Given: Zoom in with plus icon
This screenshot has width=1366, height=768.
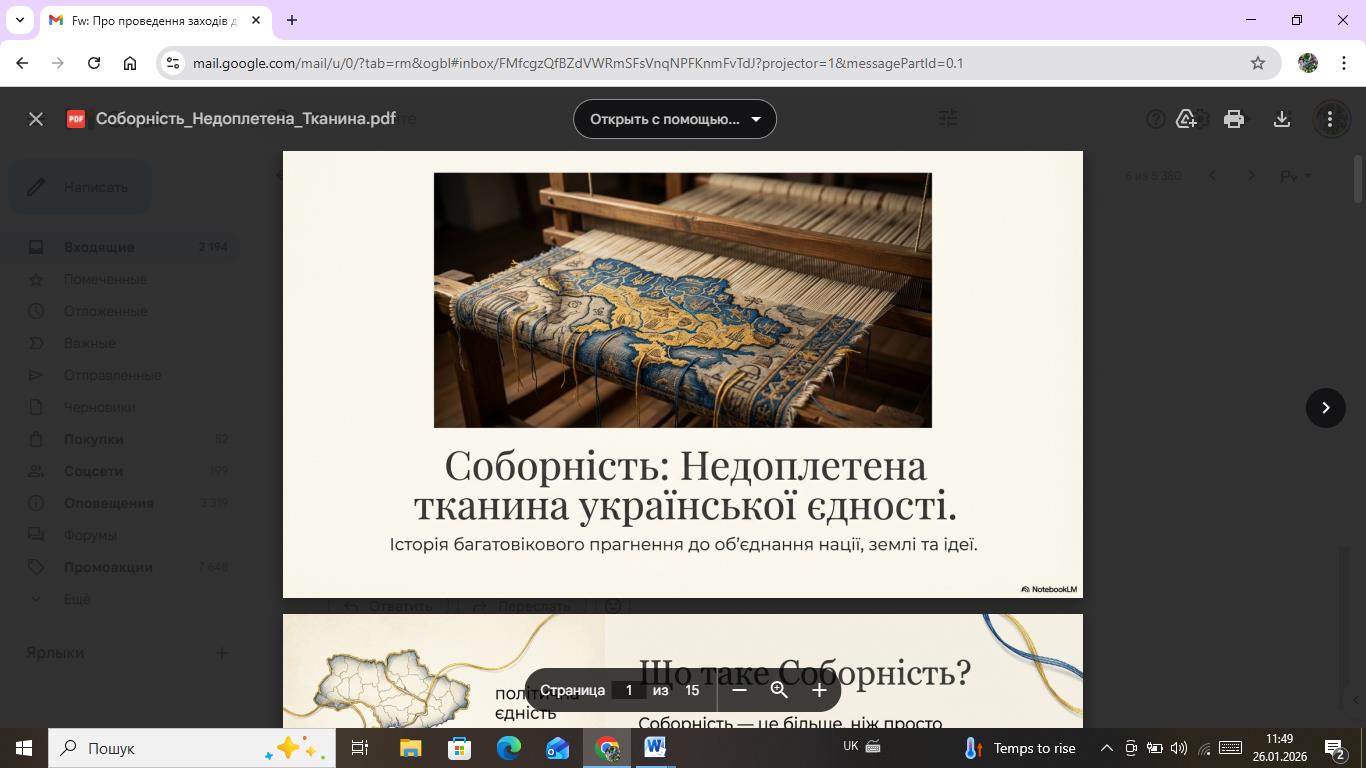Looking at the screenshot, I should point(819,690).
